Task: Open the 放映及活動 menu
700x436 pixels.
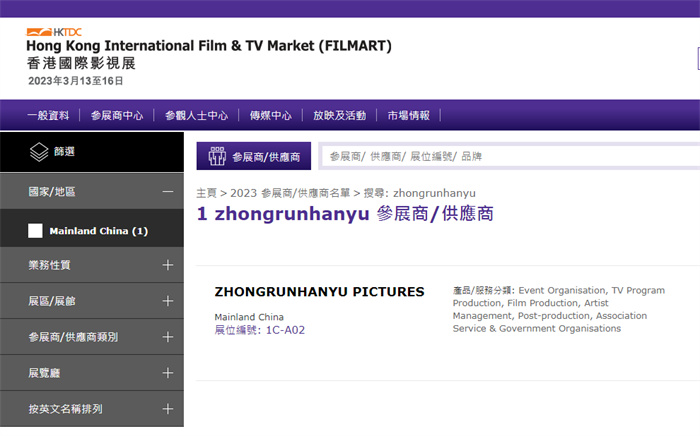Action: pos(340,116)
